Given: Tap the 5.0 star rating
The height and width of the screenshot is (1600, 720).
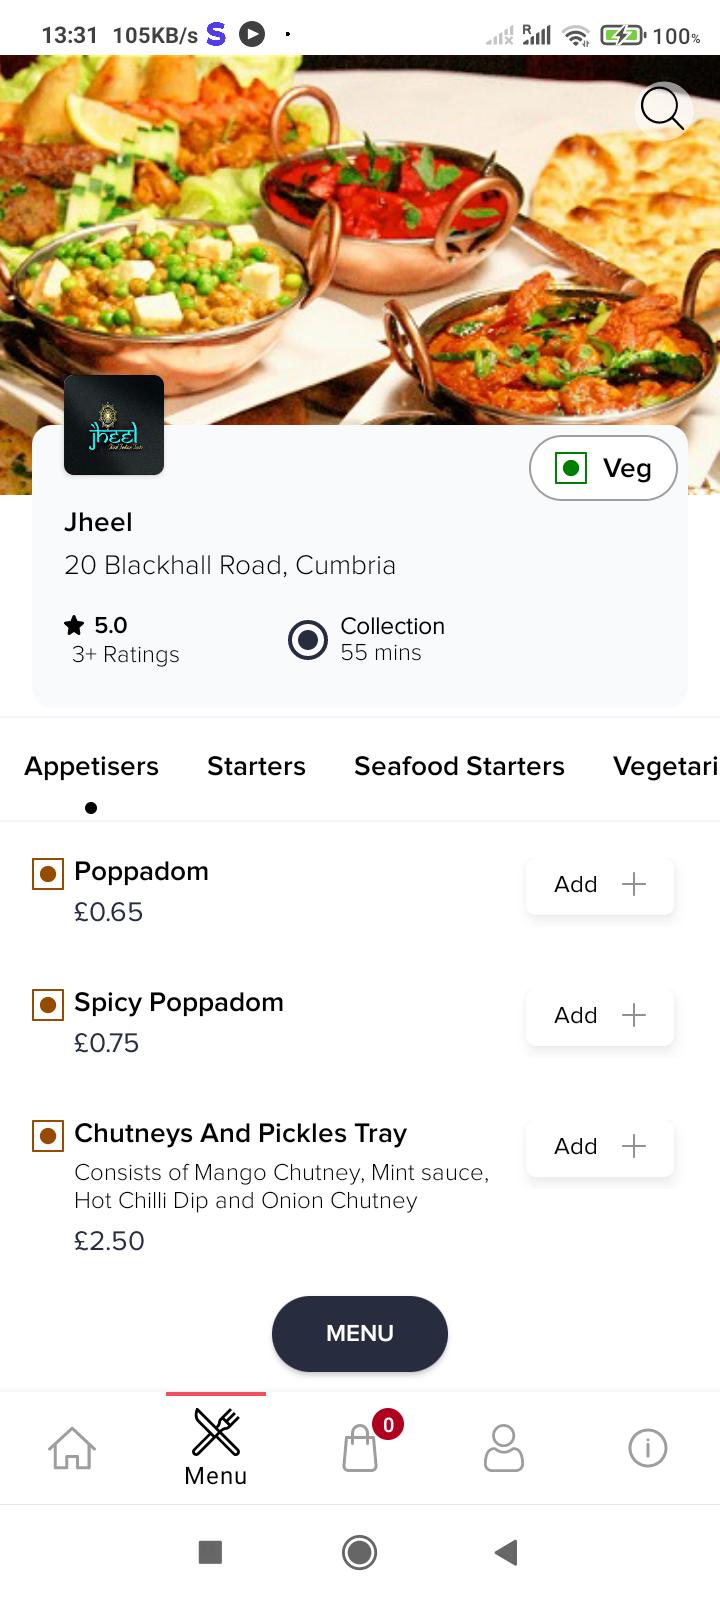Looking at the screenshot, I should tap(96, 626).
